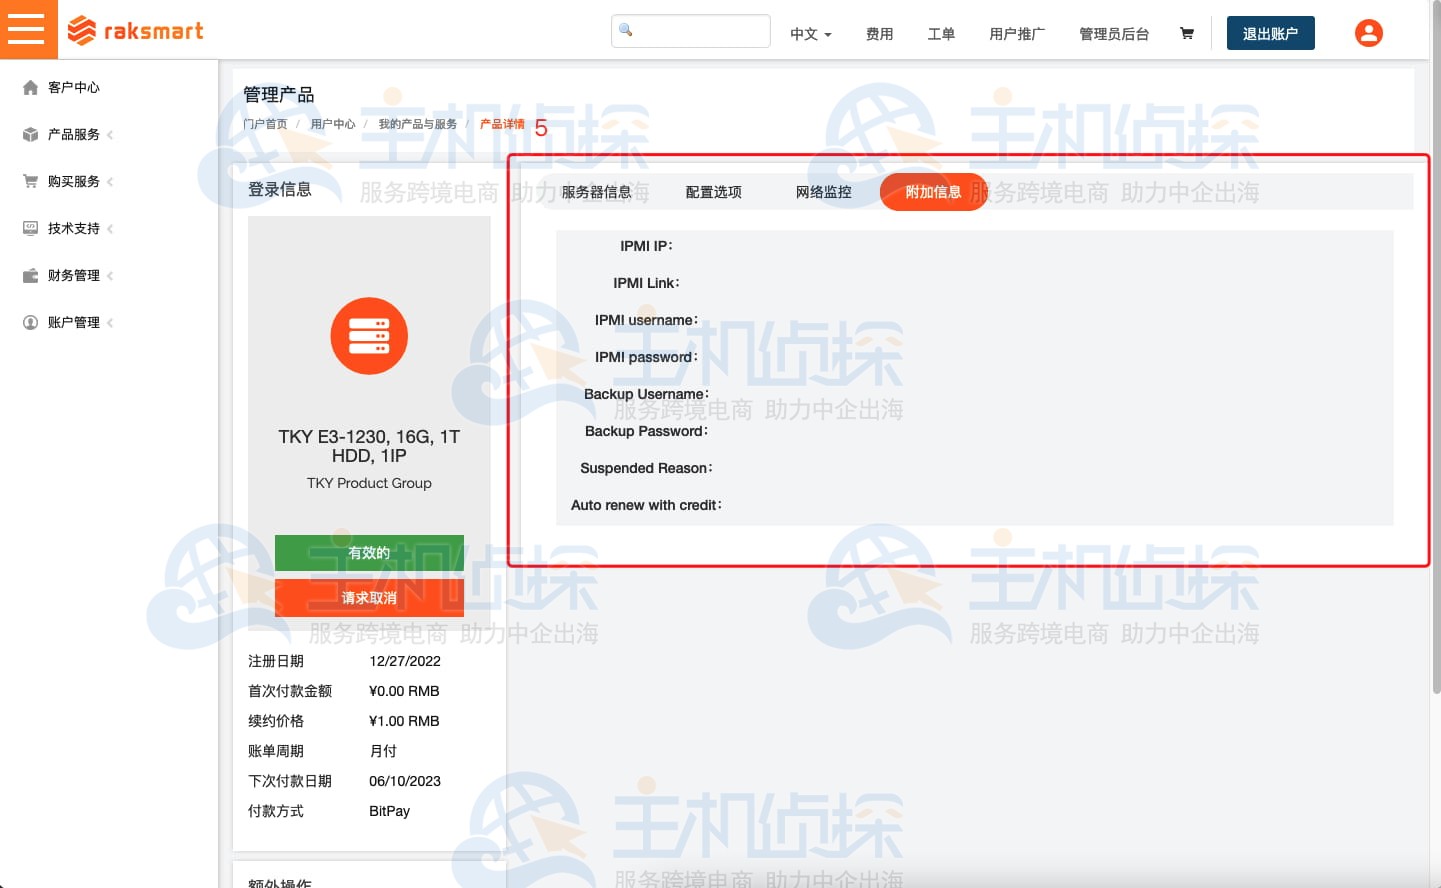Screen dimensions: 1441x888
Task: Click the 财务管理 briefcase icon
Action: click(30, 275)
